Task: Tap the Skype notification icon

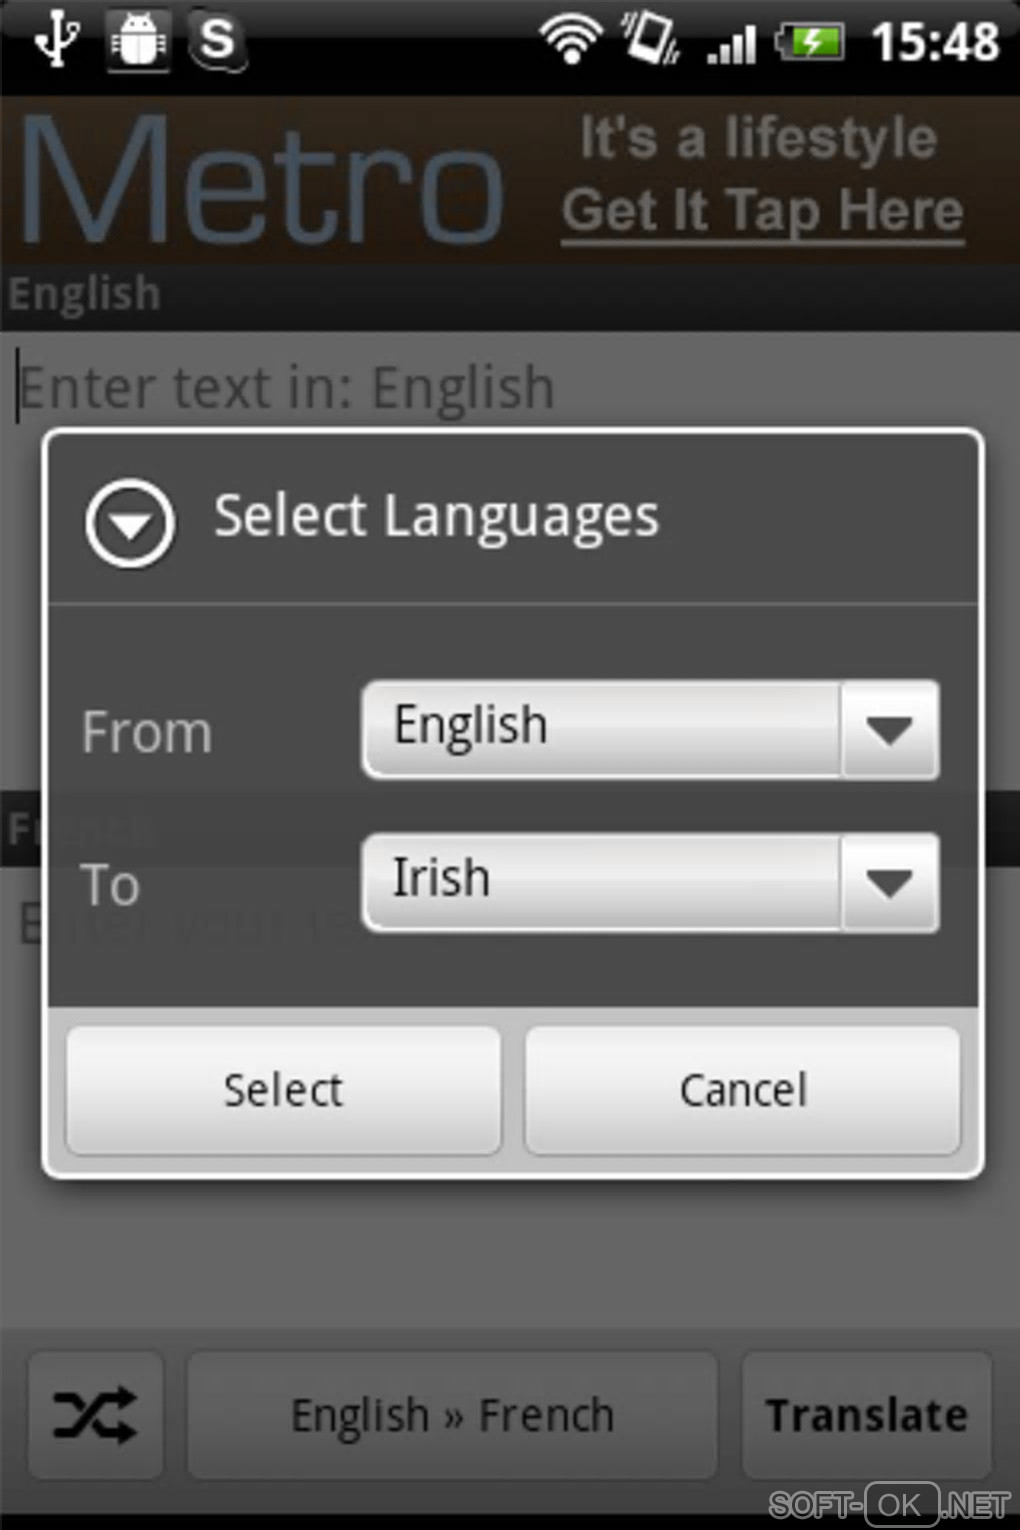Action: point(217,42)
